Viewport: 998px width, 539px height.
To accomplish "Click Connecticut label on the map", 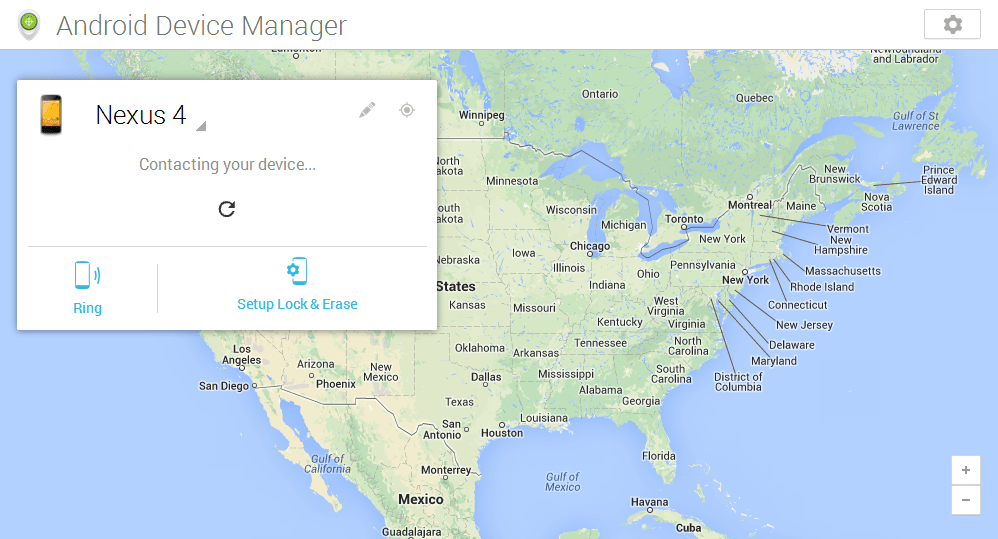I will click(797, 305).
